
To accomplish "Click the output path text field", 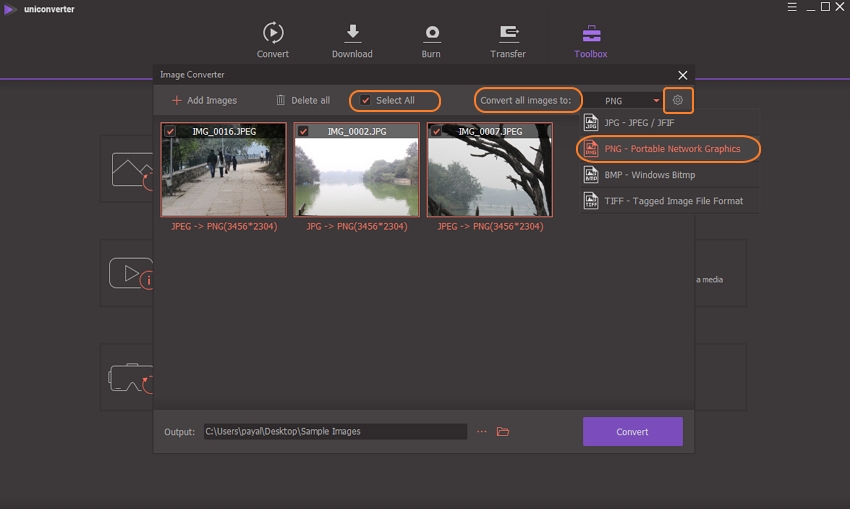I will (x=334, y=431).
